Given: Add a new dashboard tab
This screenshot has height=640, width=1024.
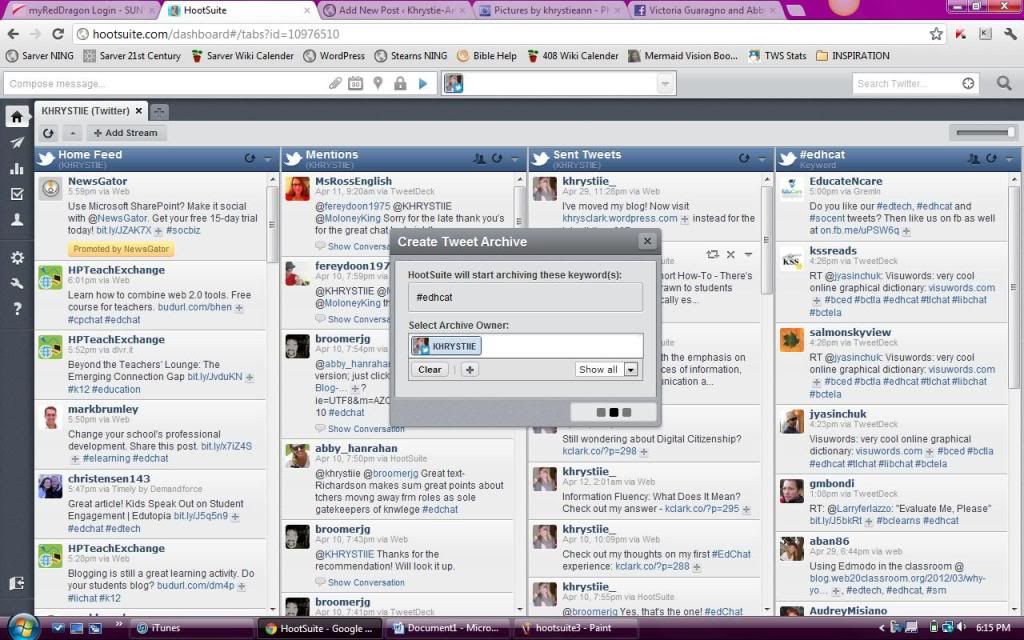Looking at the screenshot, I should (x=159, y=112).
